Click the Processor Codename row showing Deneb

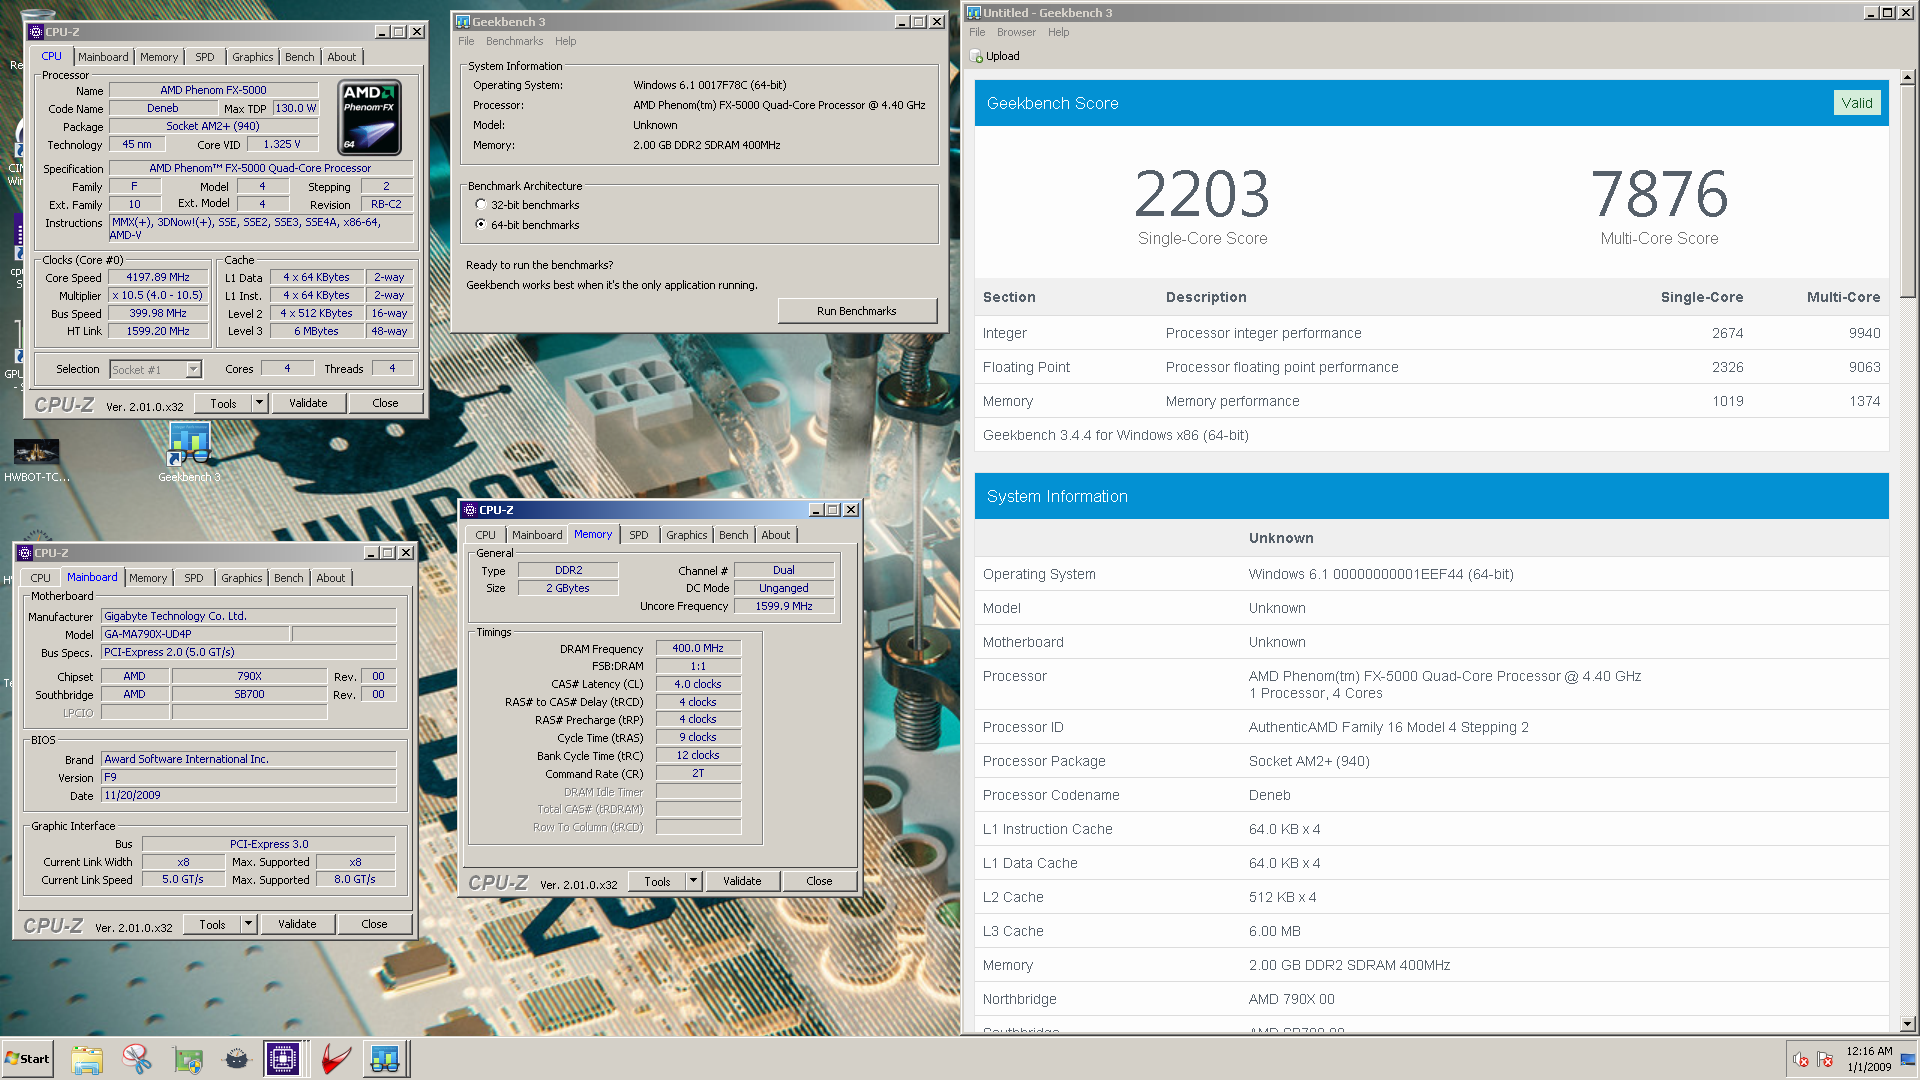tap(1431, 796)
